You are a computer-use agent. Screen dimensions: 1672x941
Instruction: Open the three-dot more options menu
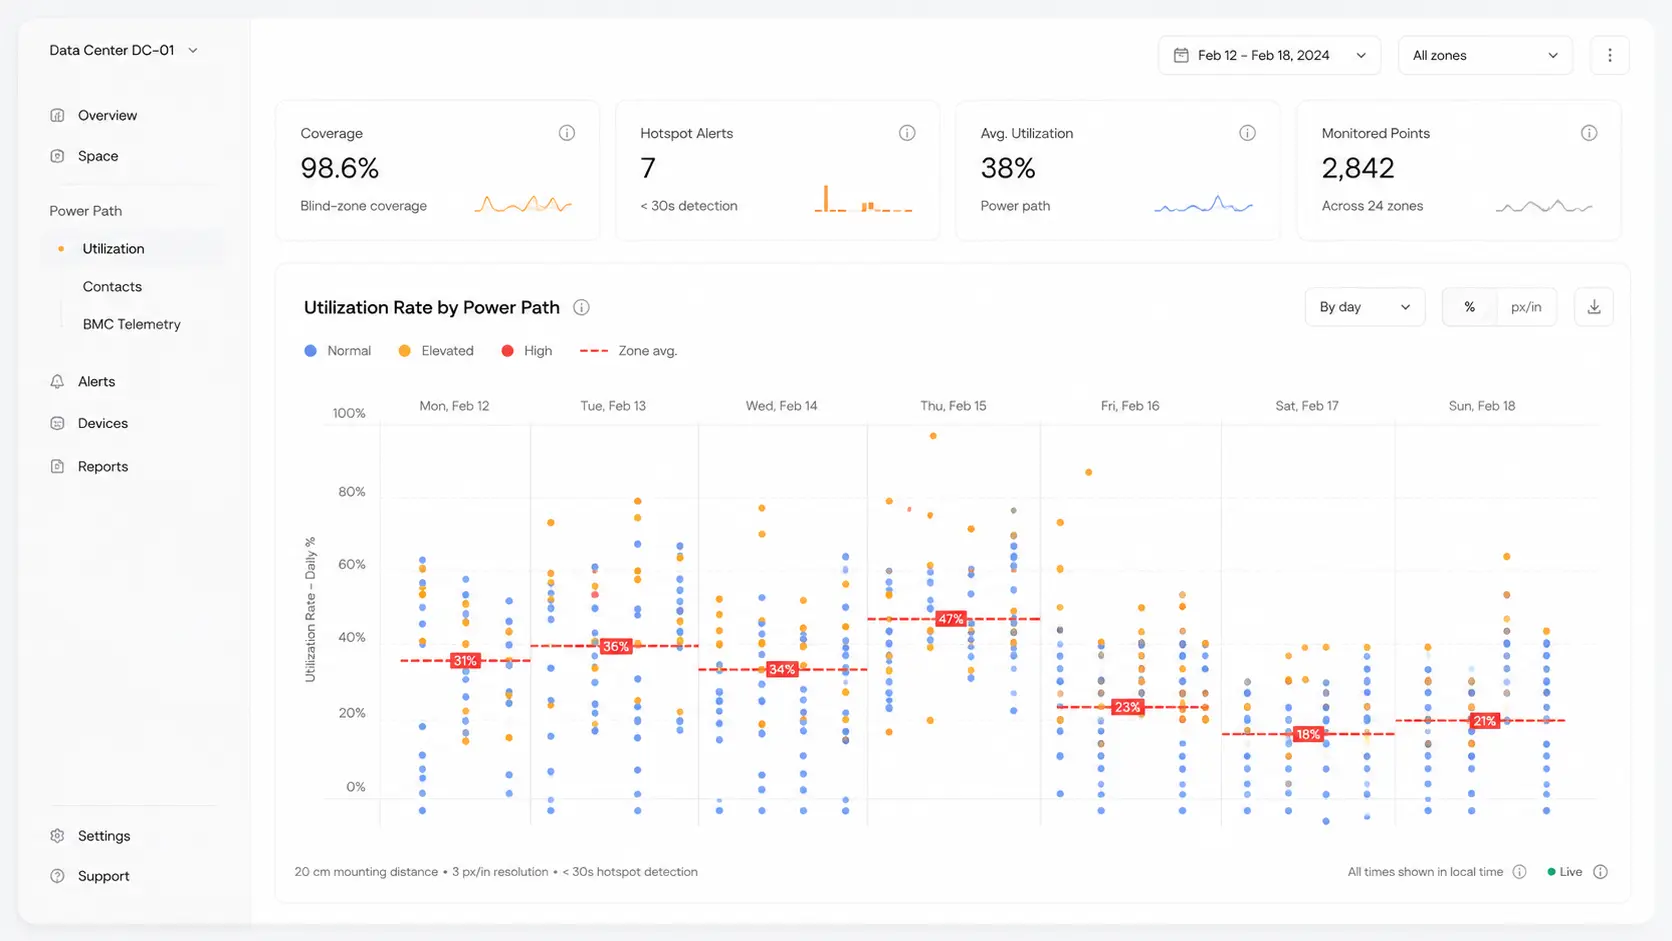click(x=1610, y=55)
